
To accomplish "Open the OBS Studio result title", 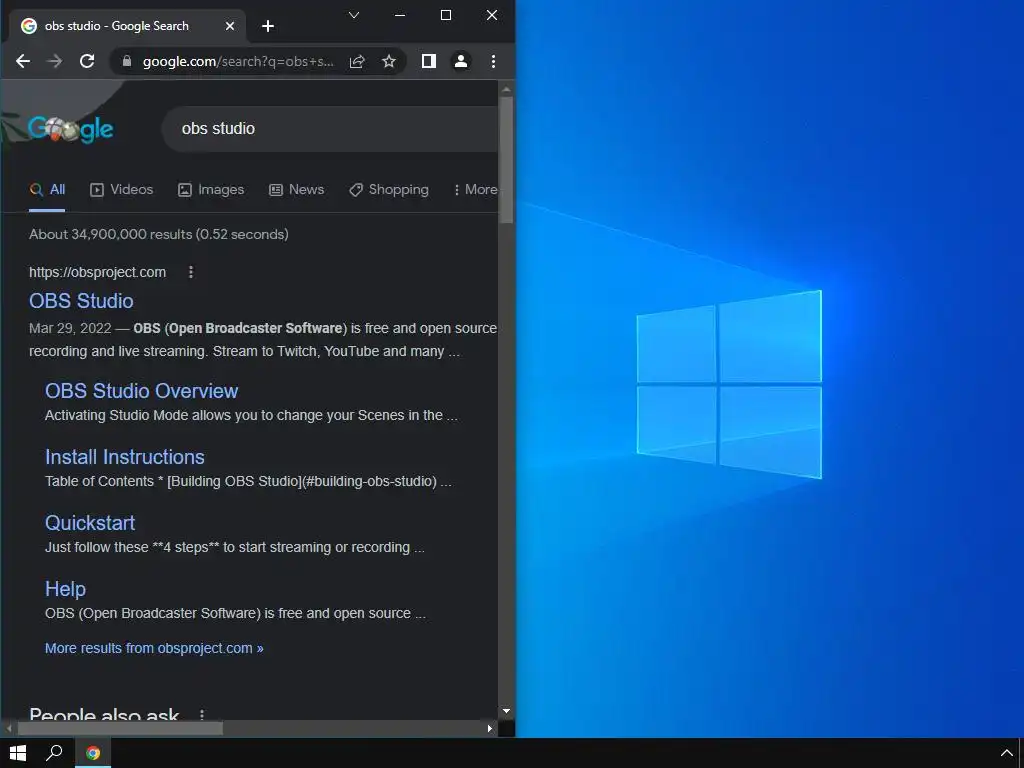I will pyautogui.click(x=81, y=301).
